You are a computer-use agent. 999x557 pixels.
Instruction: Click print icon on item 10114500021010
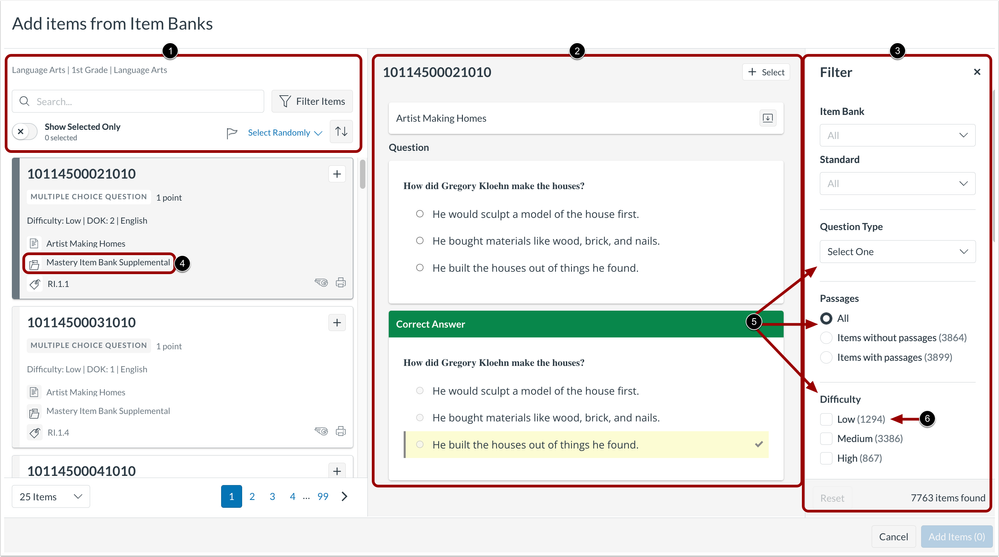coord(341,282)
